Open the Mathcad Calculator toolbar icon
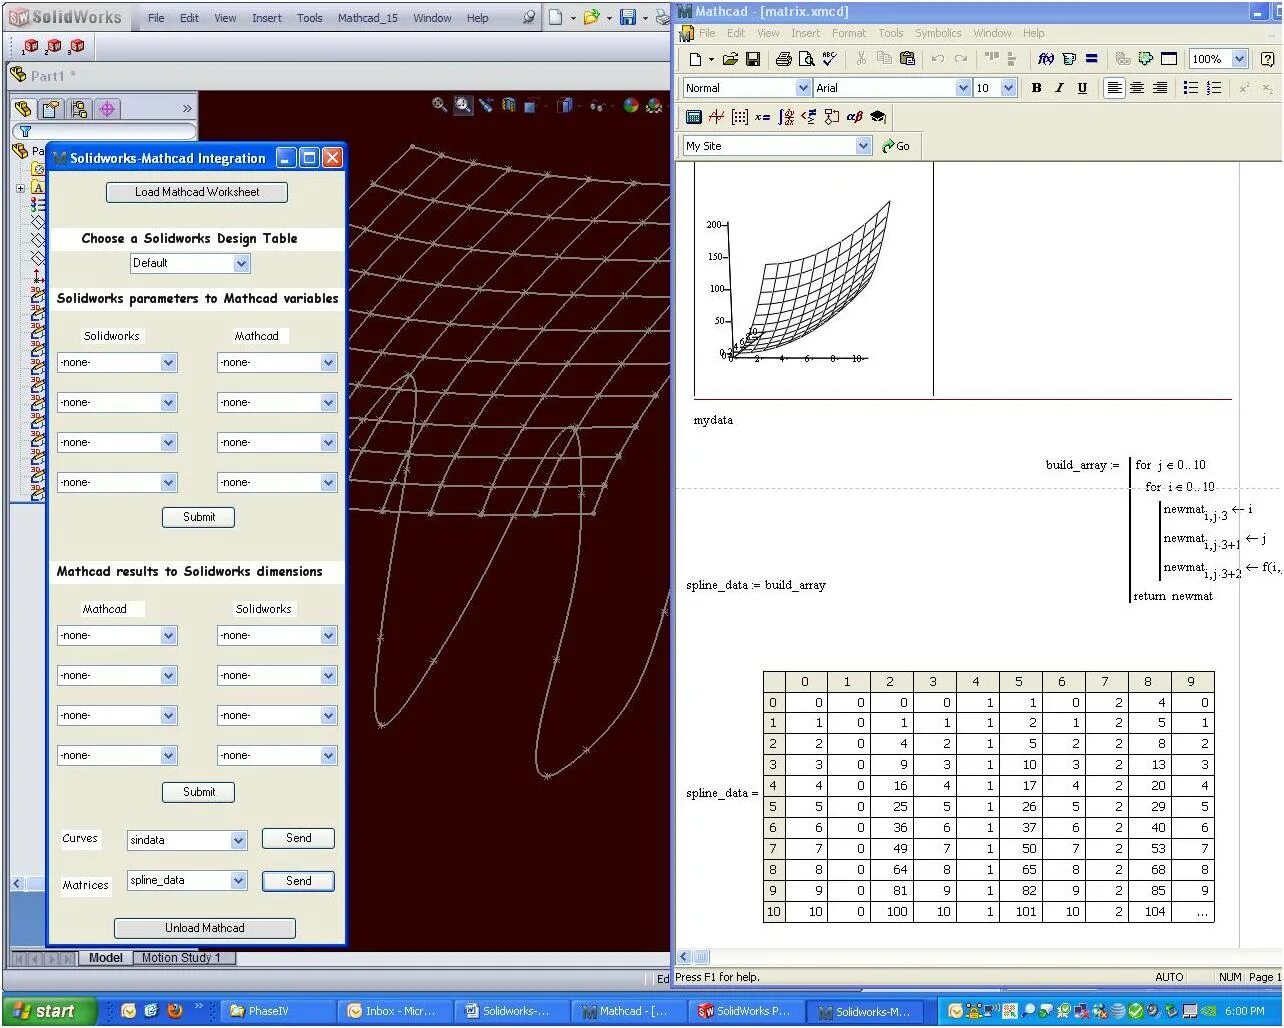This screenshot has width=1284, height=1028. pos(693,117)
